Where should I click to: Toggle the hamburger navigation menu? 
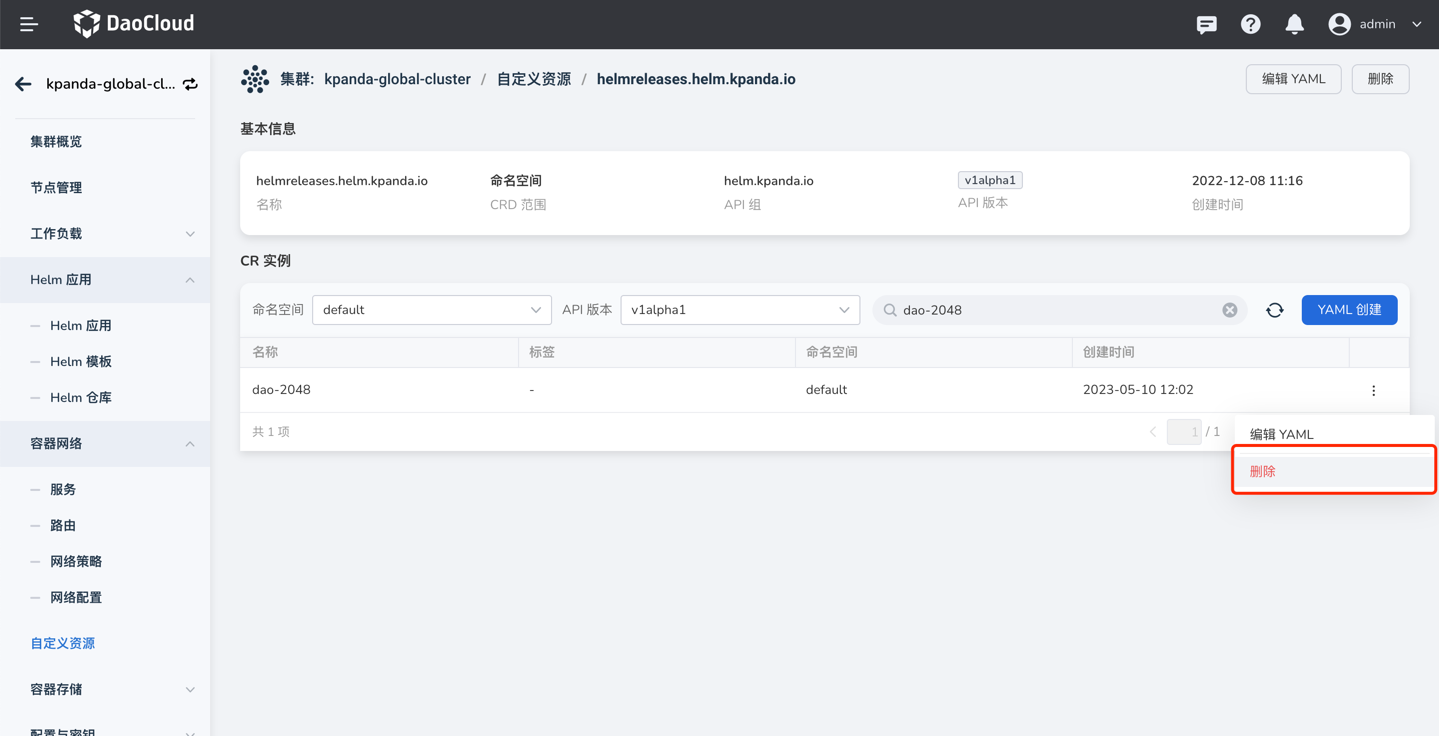point(29,24)
